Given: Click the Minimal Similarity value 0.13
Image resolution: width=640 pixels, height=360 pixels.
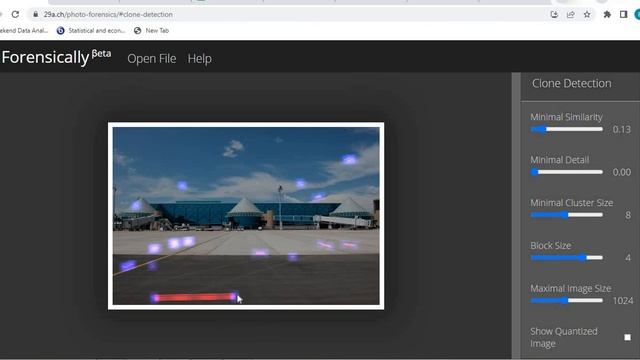Looking at the screenshot, I should [622, 129].
